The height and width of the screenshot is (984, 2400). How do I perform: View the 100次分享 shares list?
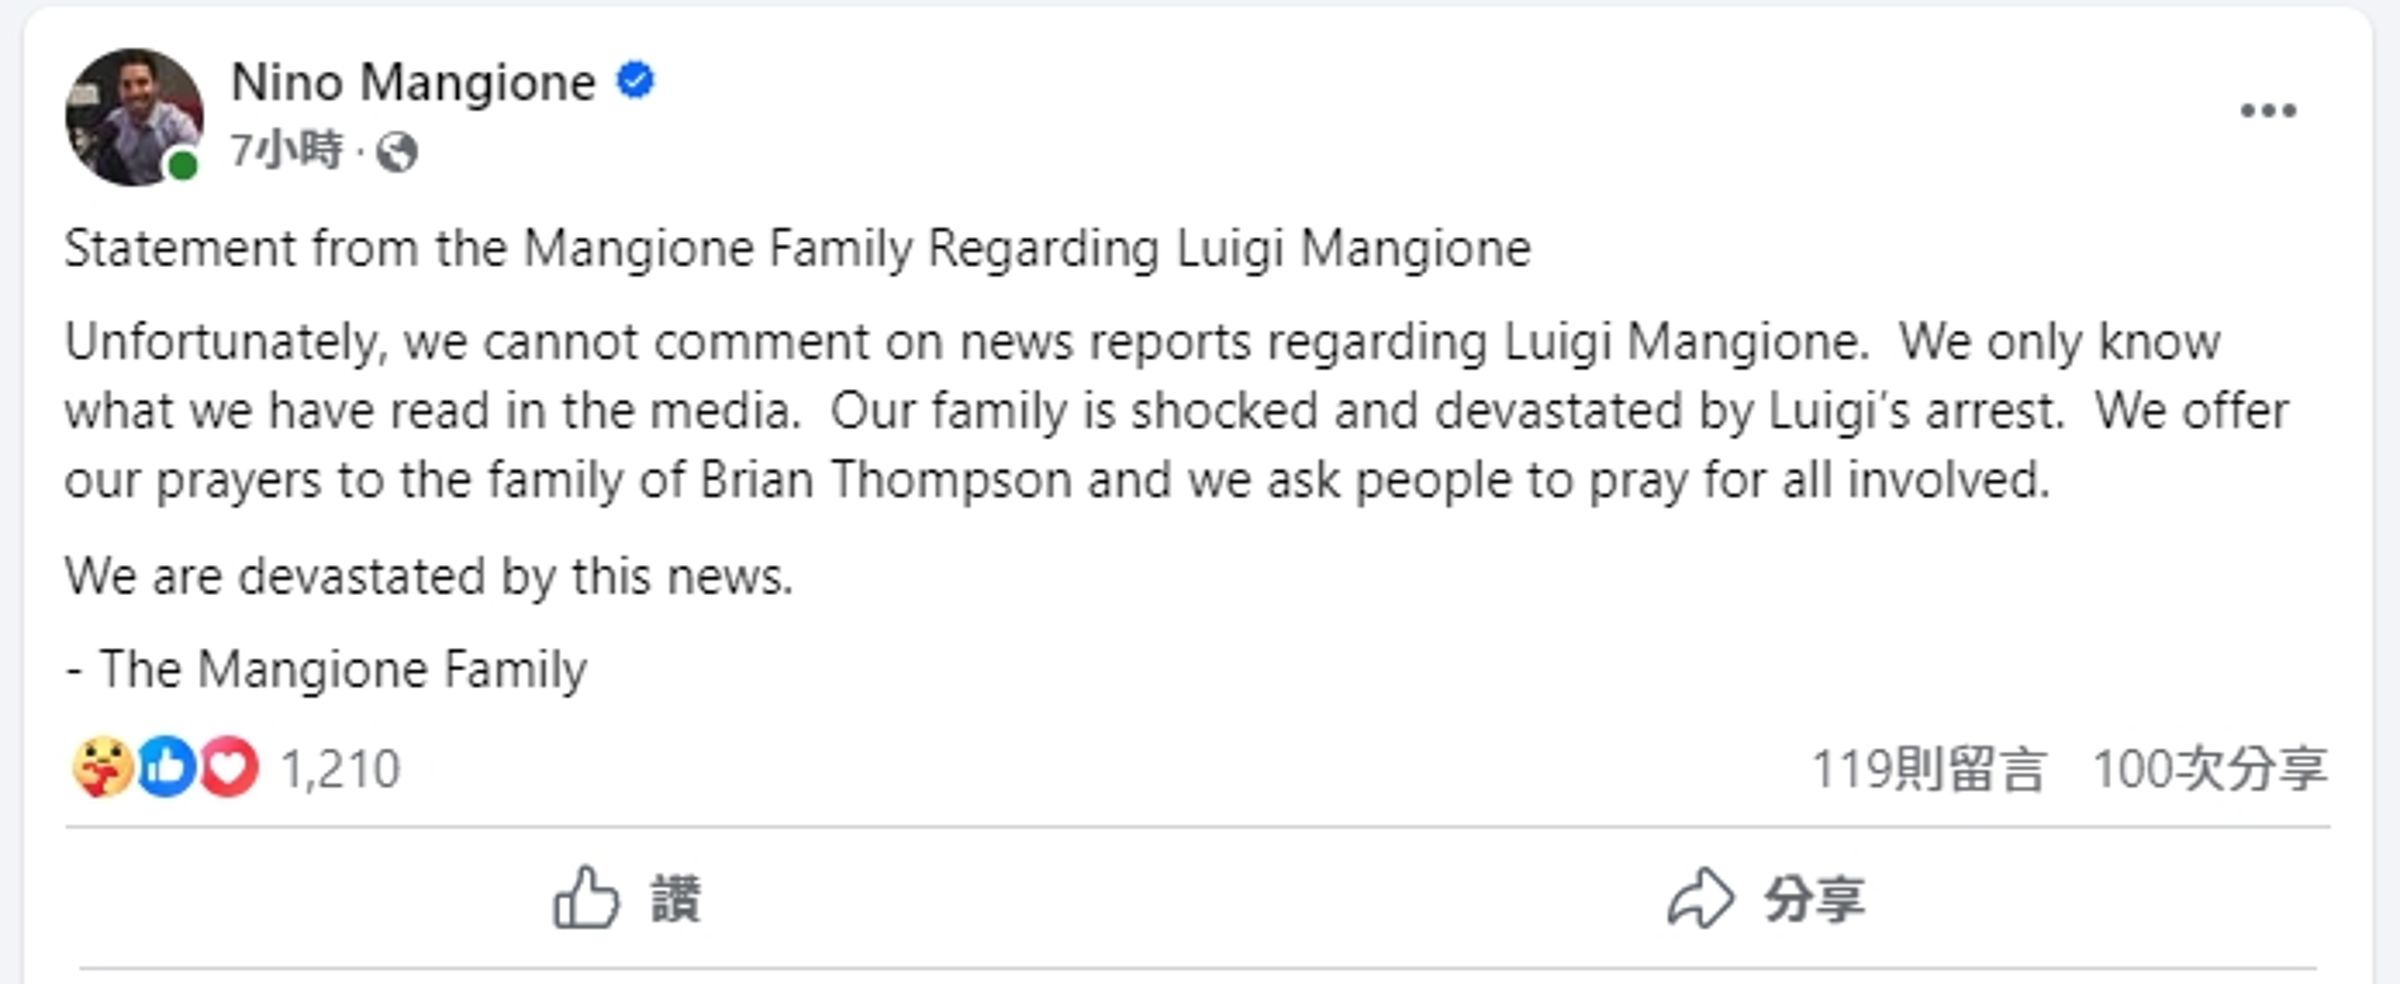coord(2210,769)
